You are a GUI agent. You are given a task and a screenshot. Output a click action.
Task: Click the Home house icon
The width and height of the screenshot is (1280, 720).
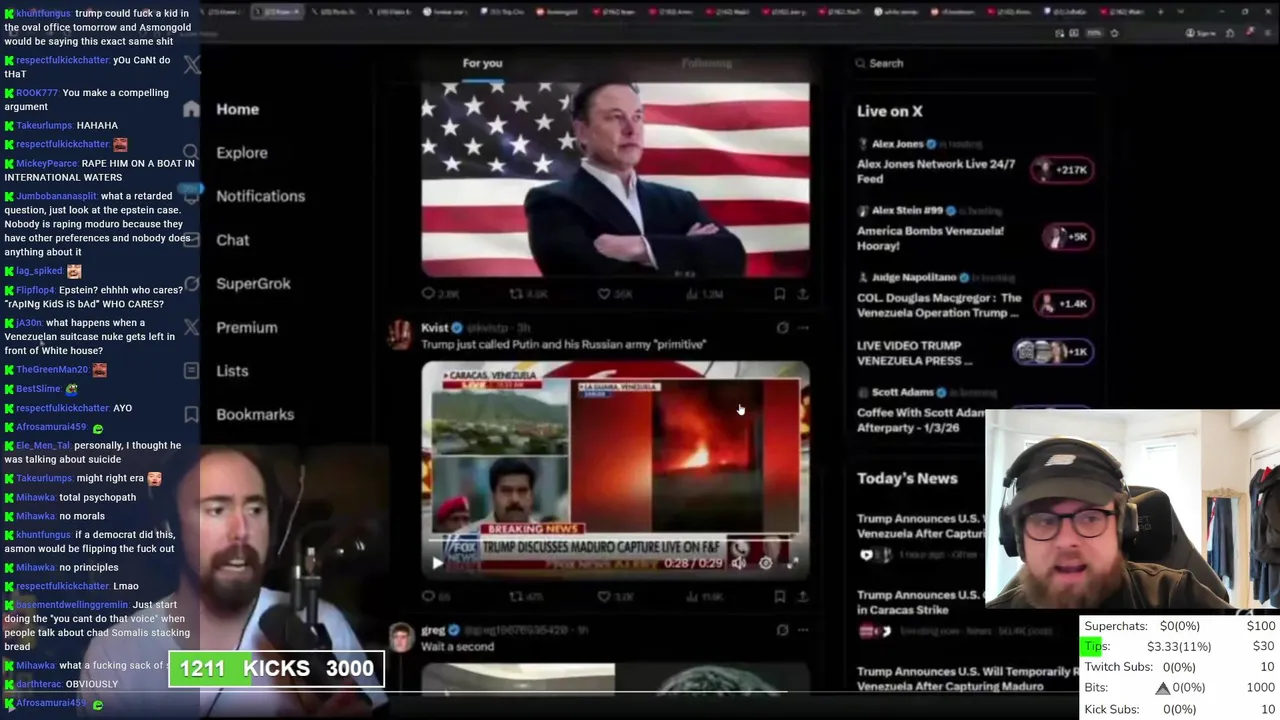point(192,109)
